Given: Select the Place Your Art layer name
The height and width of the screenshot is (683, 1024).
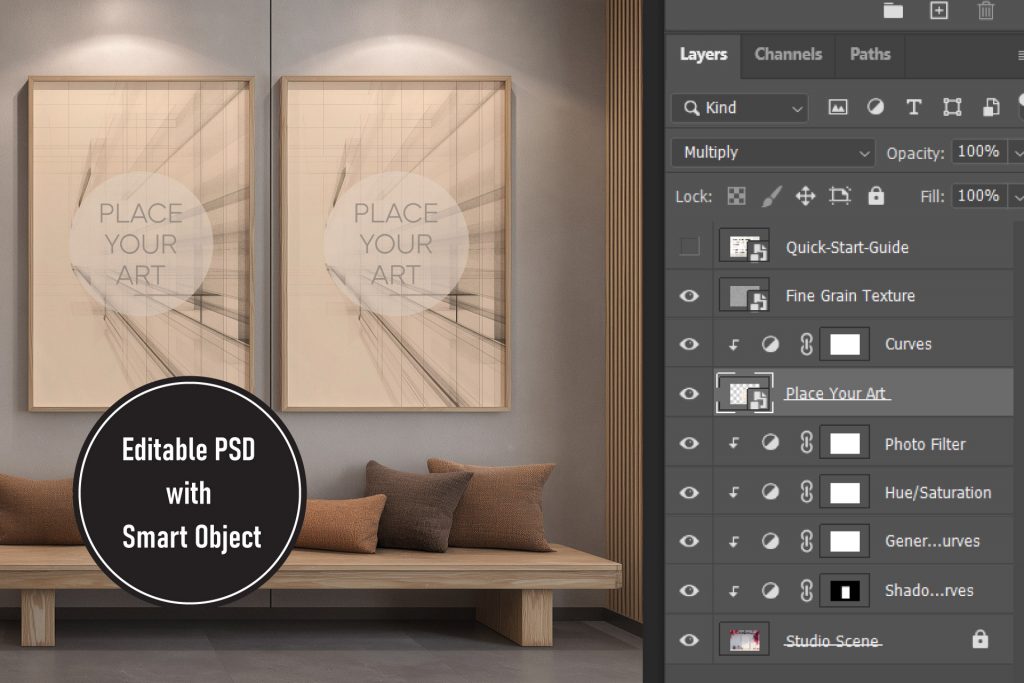Looking at the screenshot, I should [x=836, y=393].
